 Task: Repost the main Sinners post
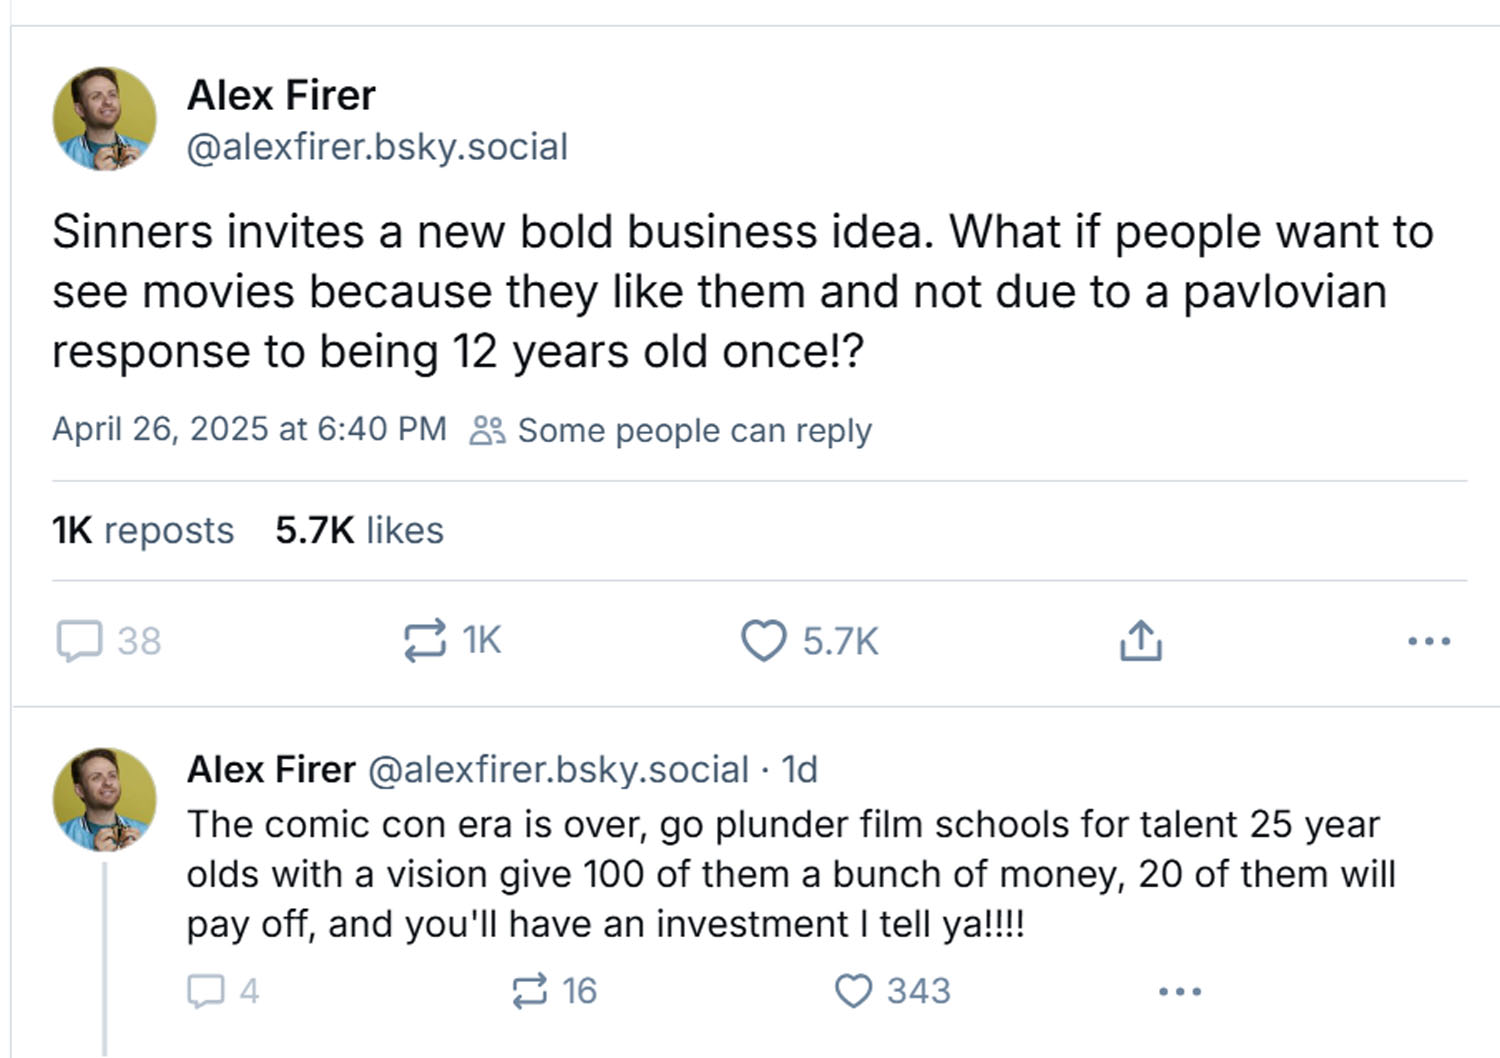click(425, 641)
